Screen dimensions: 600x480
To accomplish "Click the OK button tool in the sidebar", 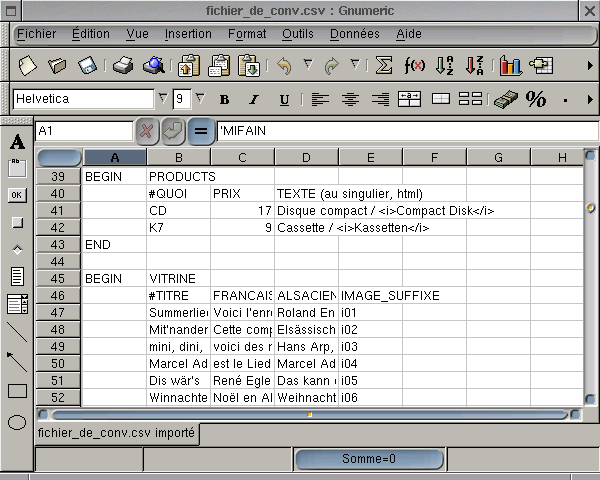I will [x=17, y=195].
